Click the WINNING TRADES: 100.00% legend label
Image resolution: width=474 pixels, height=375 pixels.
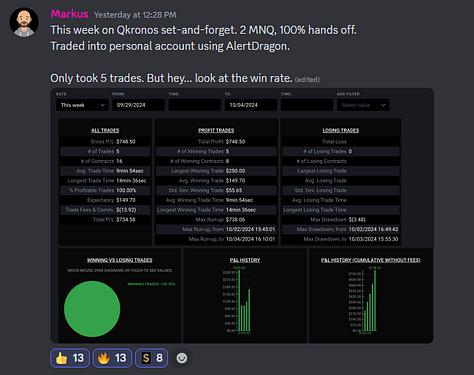tap(151, 284)
